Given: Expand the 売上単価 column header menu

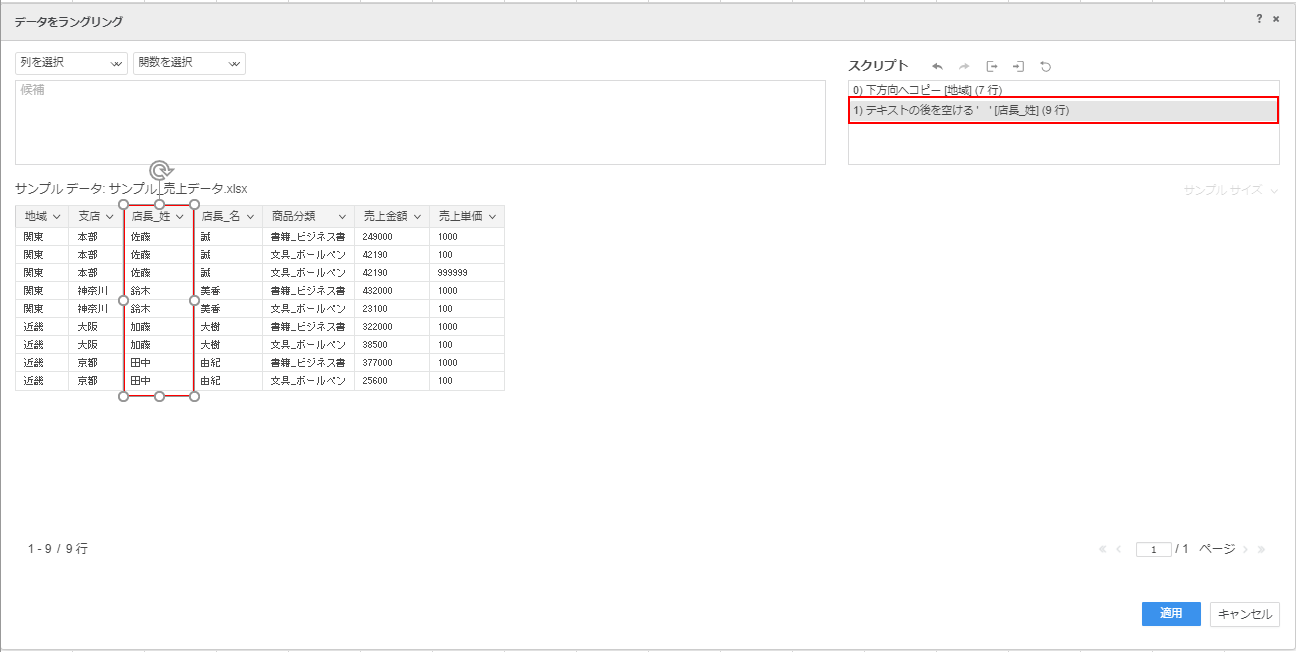Looking at the screenshot, I should [x=493, y=217].
